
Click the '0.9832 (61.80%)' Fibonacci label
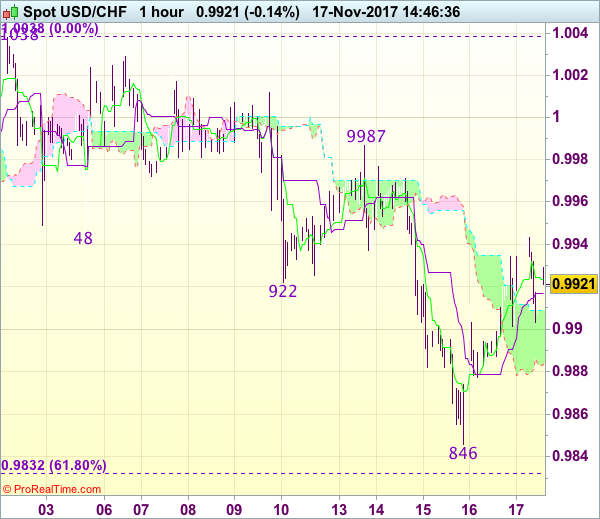(x=54, y=465)
